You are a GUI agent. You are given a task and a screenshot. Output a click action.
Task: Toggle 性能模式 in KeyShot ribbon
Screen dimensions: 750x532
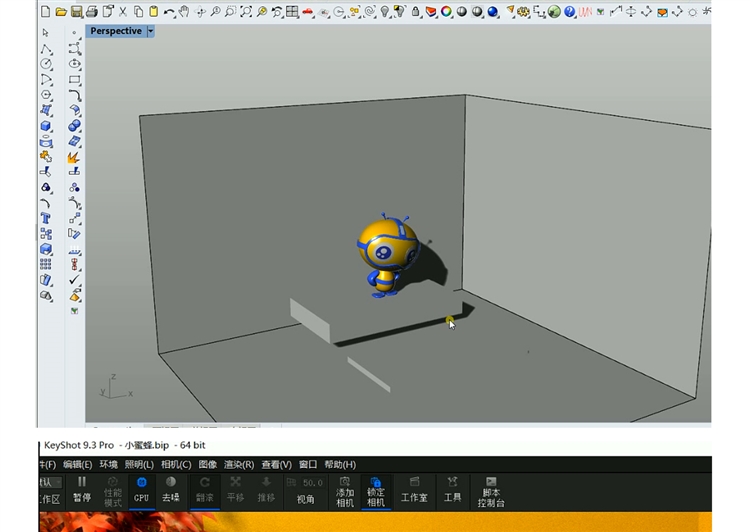point(112,492)
